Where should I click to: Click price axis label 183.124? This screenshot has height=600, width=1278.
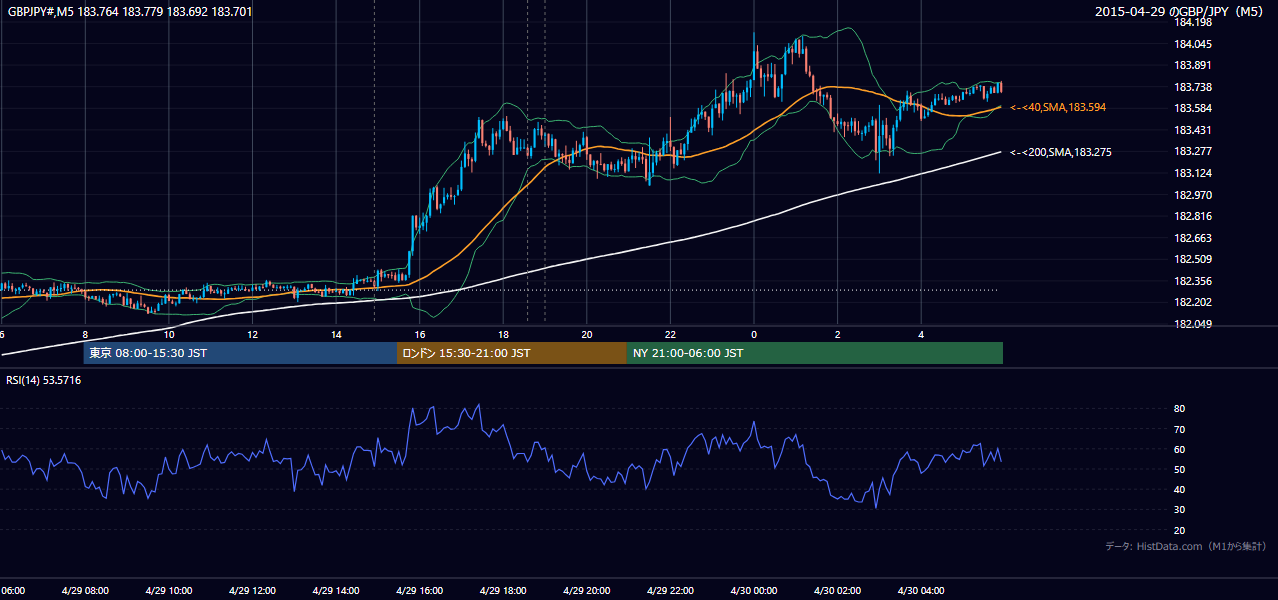click(1193, 173)
